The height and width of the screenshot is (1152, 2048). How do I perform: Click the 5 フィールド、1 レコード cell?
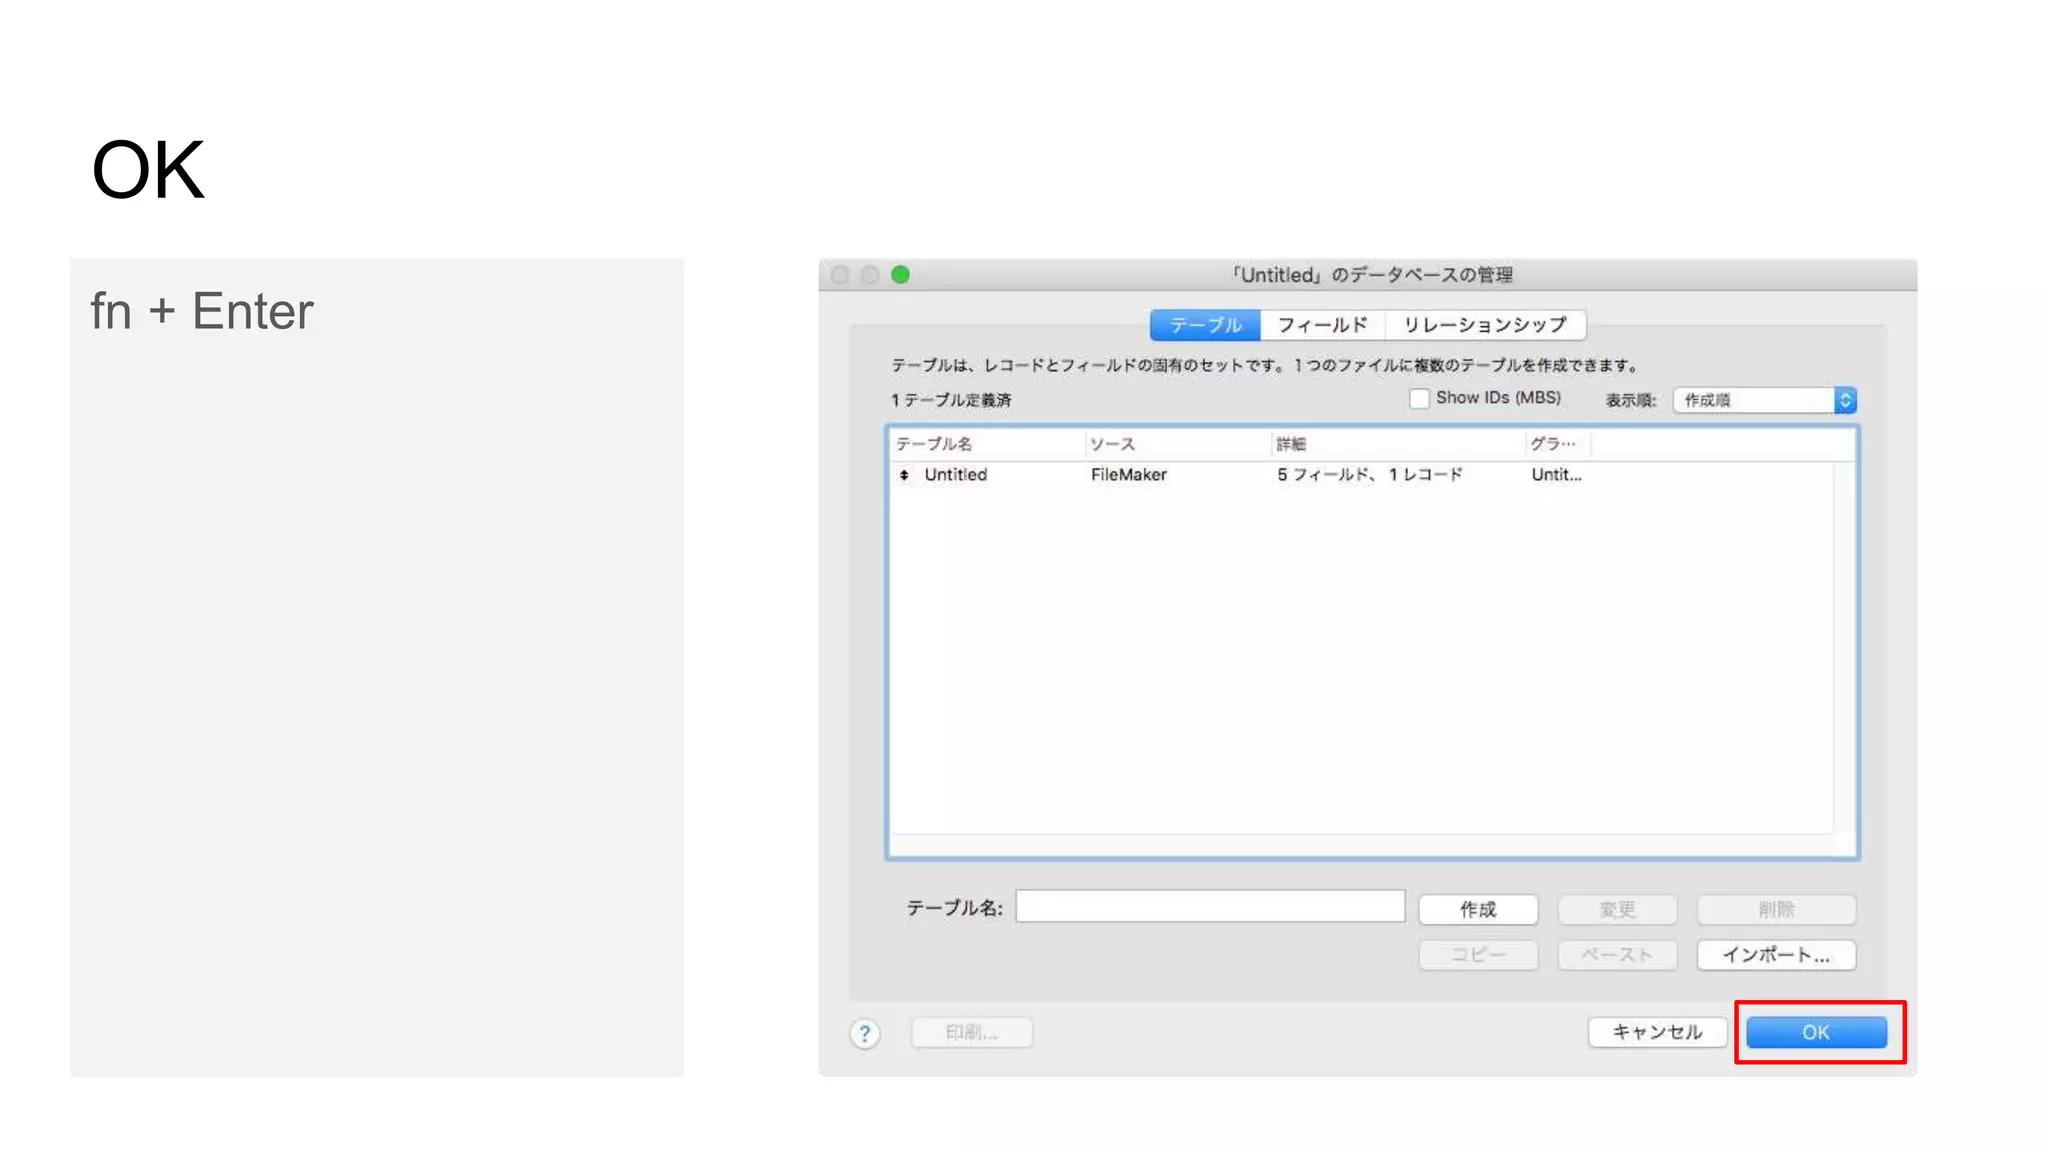[x=1369, y=475]
